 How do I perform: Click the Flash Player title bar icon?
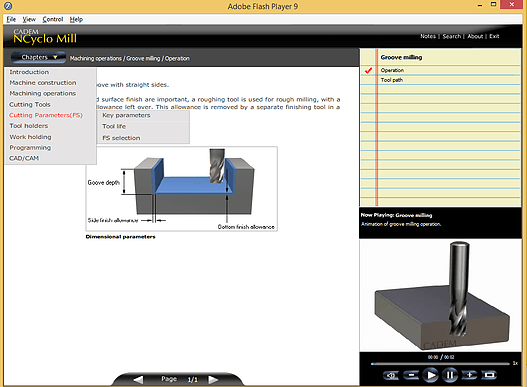8,6
